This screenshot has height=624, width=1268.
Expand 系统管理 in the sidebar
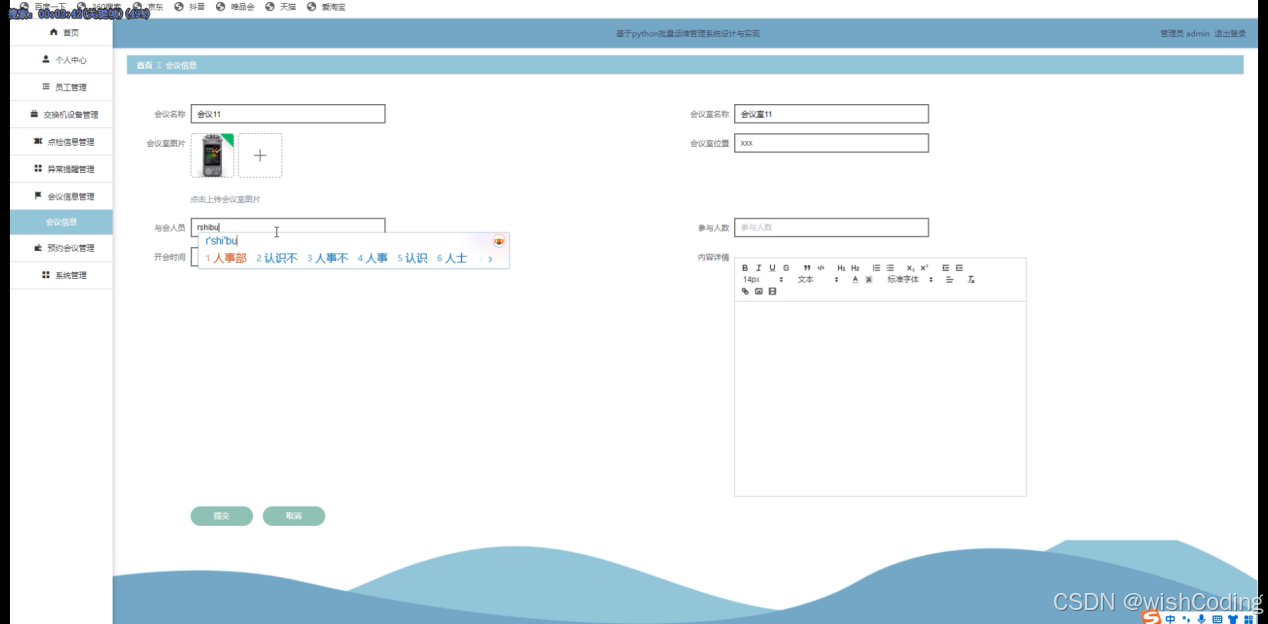click(63, 275)
